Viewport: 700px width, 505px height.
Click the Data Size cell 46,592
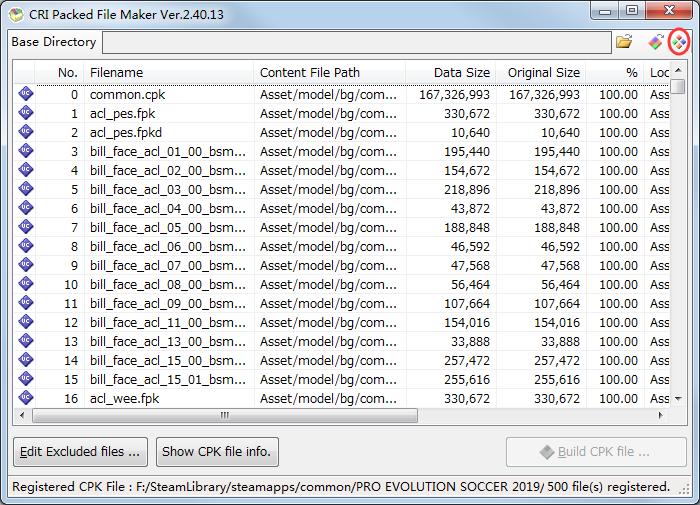click(x=470, y=246)
